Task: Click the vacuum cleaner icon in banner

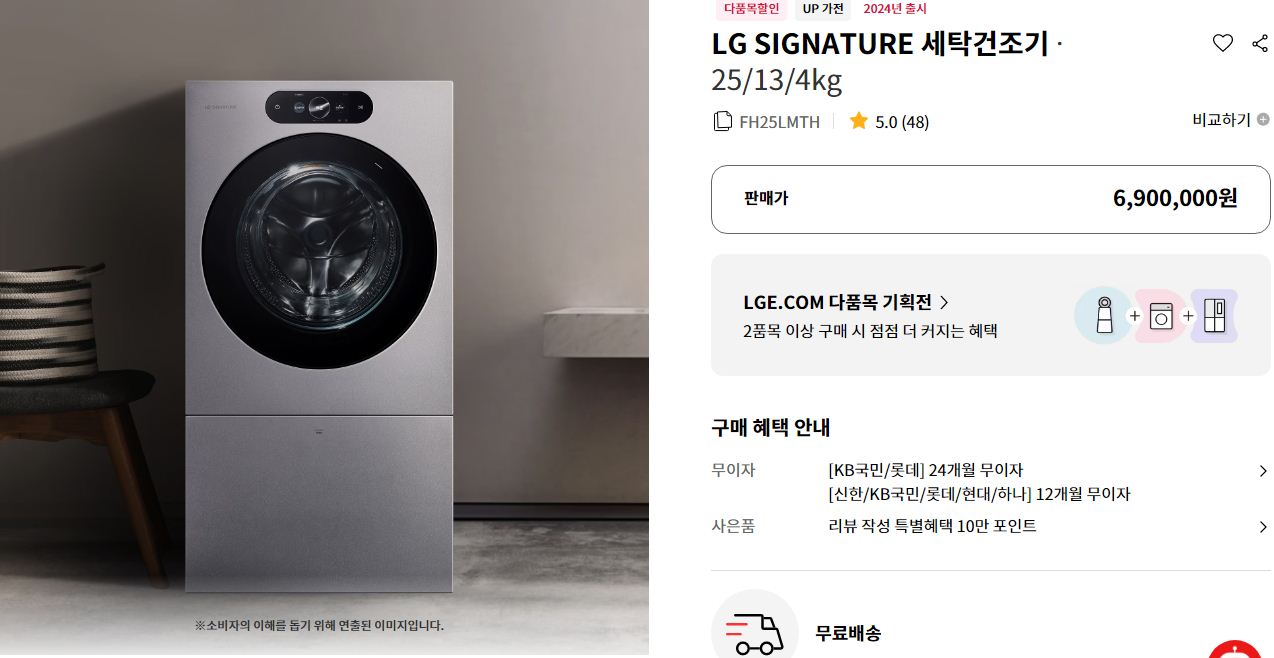Action: coord(1103,316)
